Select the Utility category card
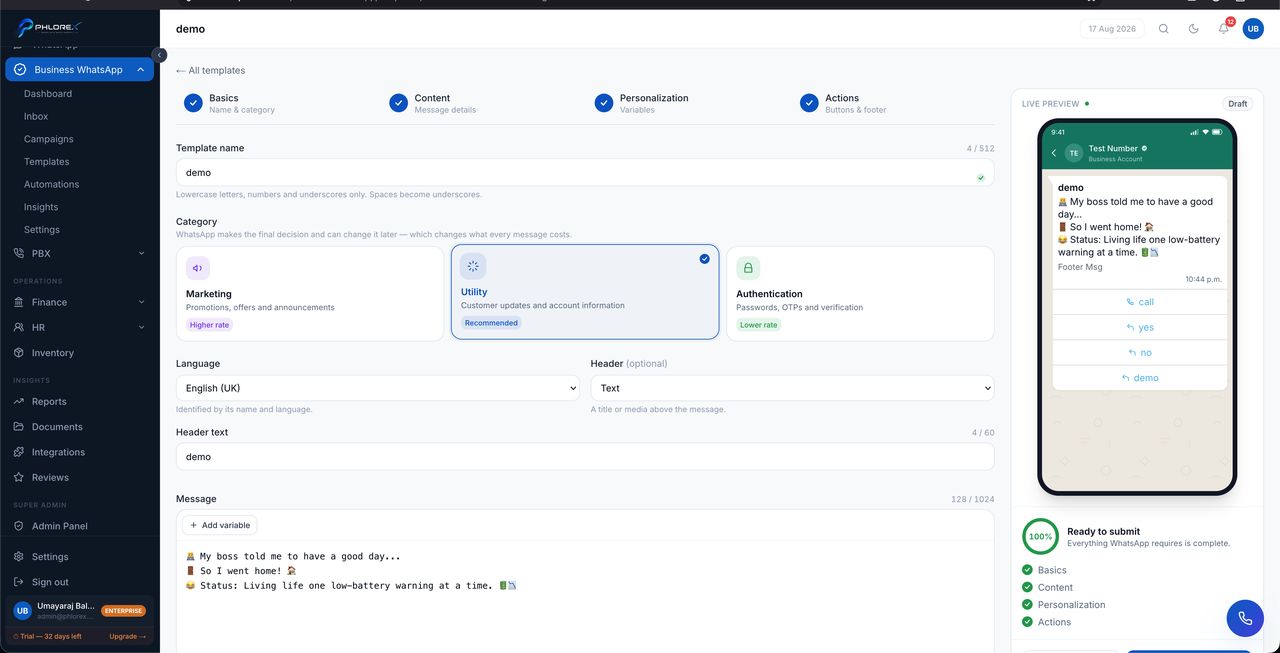1280x653 pixels. (x=585, y=292)
